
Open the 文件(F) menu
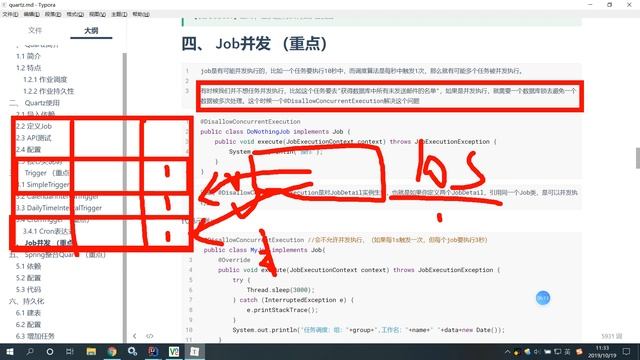[x=10, y=14]
